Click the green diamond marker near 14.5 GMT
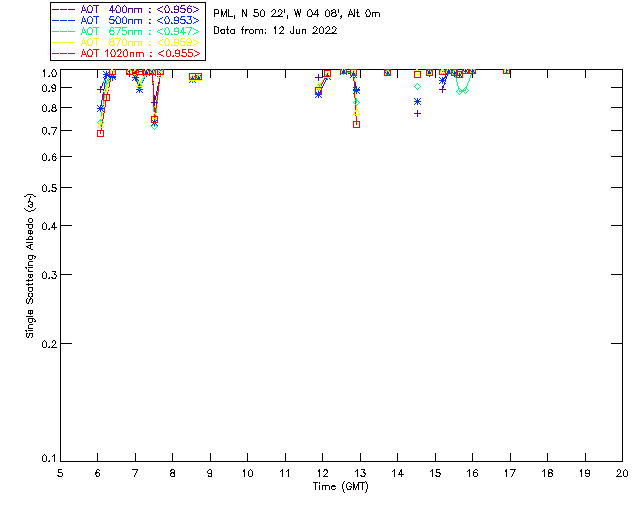The width and height of the screenshot is (640, 512). pyautogui.click(x=417, y=87)
